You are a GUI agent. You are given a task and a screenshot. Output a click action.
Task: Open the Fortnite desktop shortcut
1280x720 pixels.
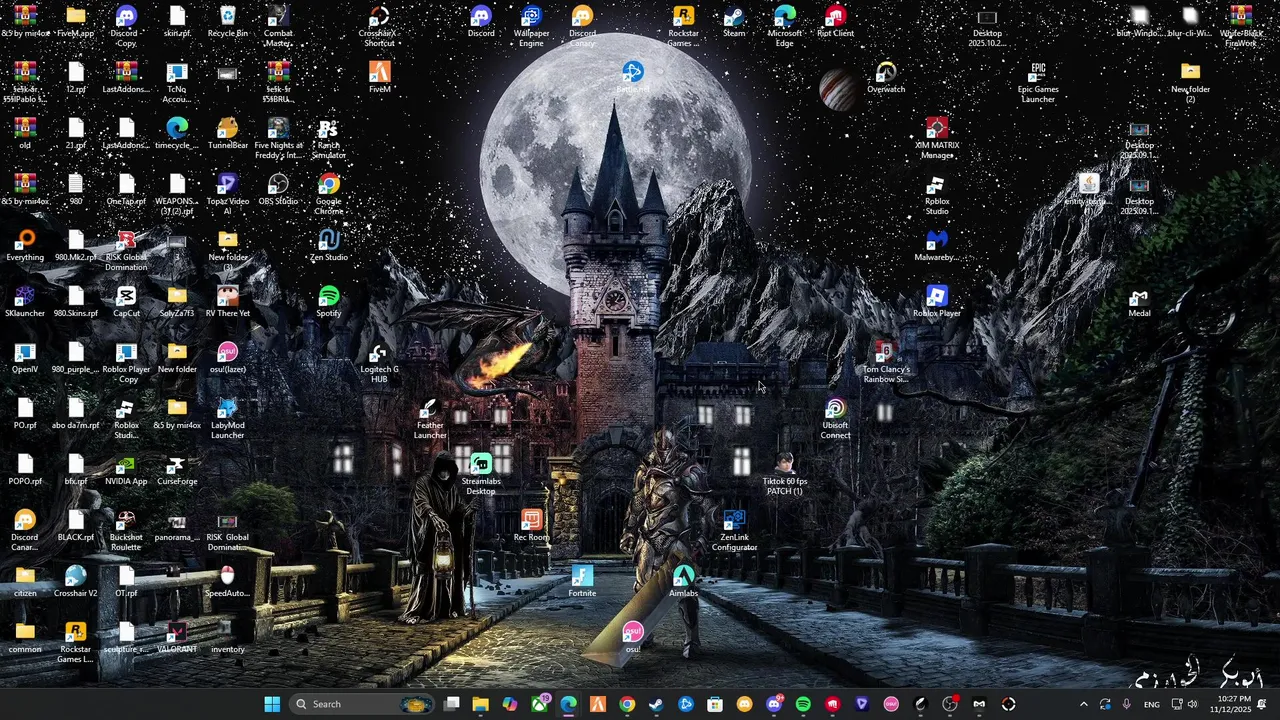coord(582,582)
